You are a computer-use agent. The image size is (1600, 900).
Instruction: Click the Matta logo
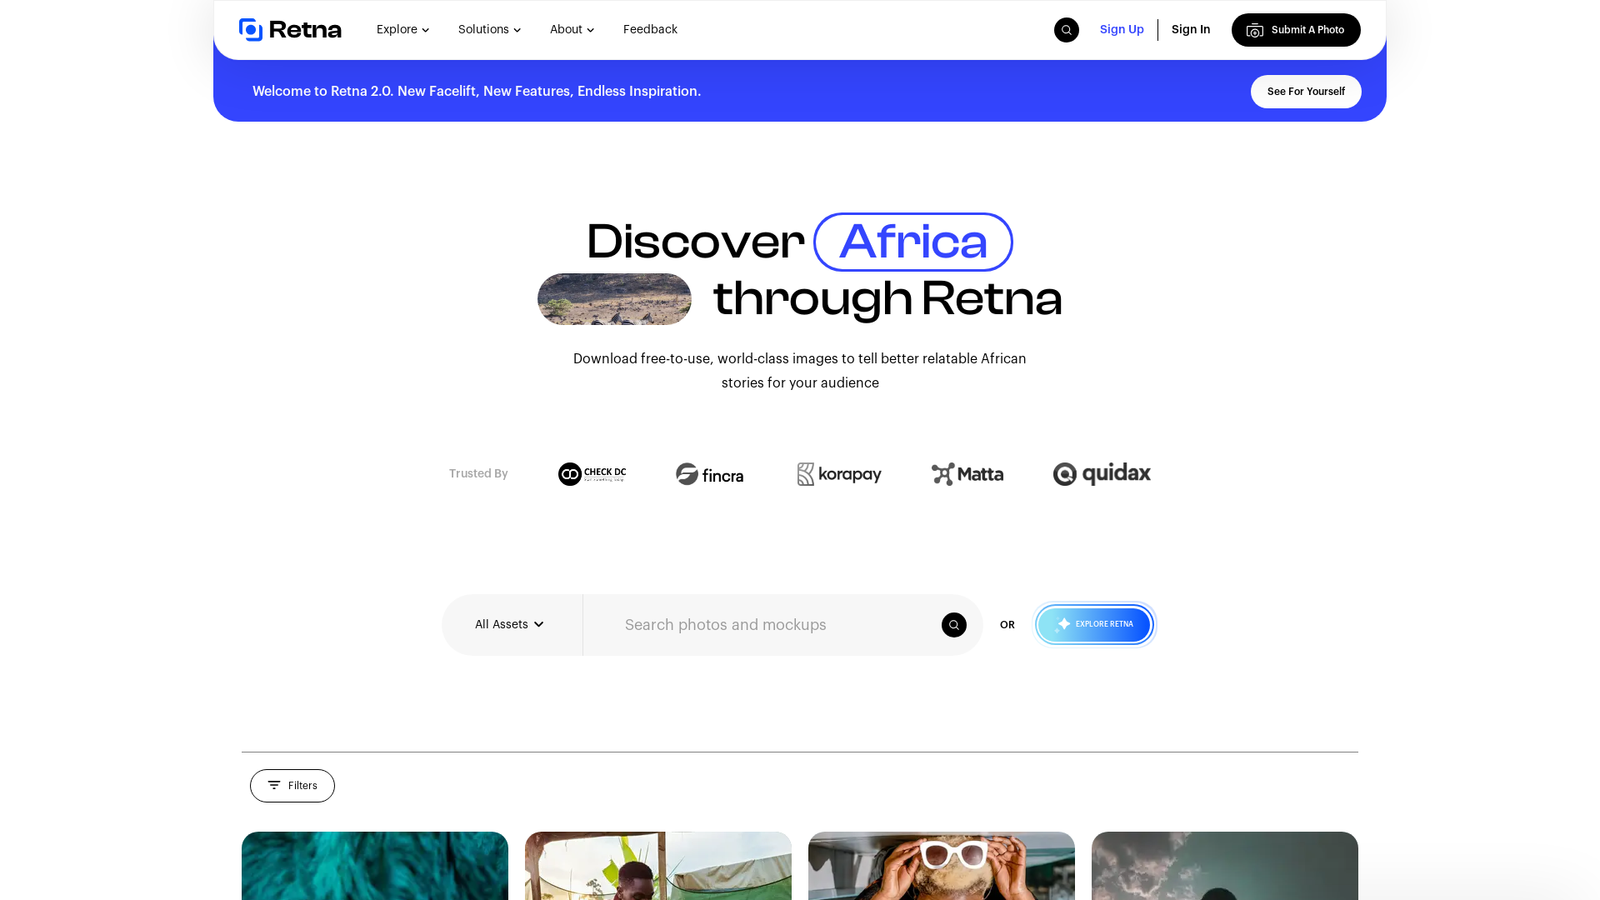pyautogui.click(x=967, y=474)
